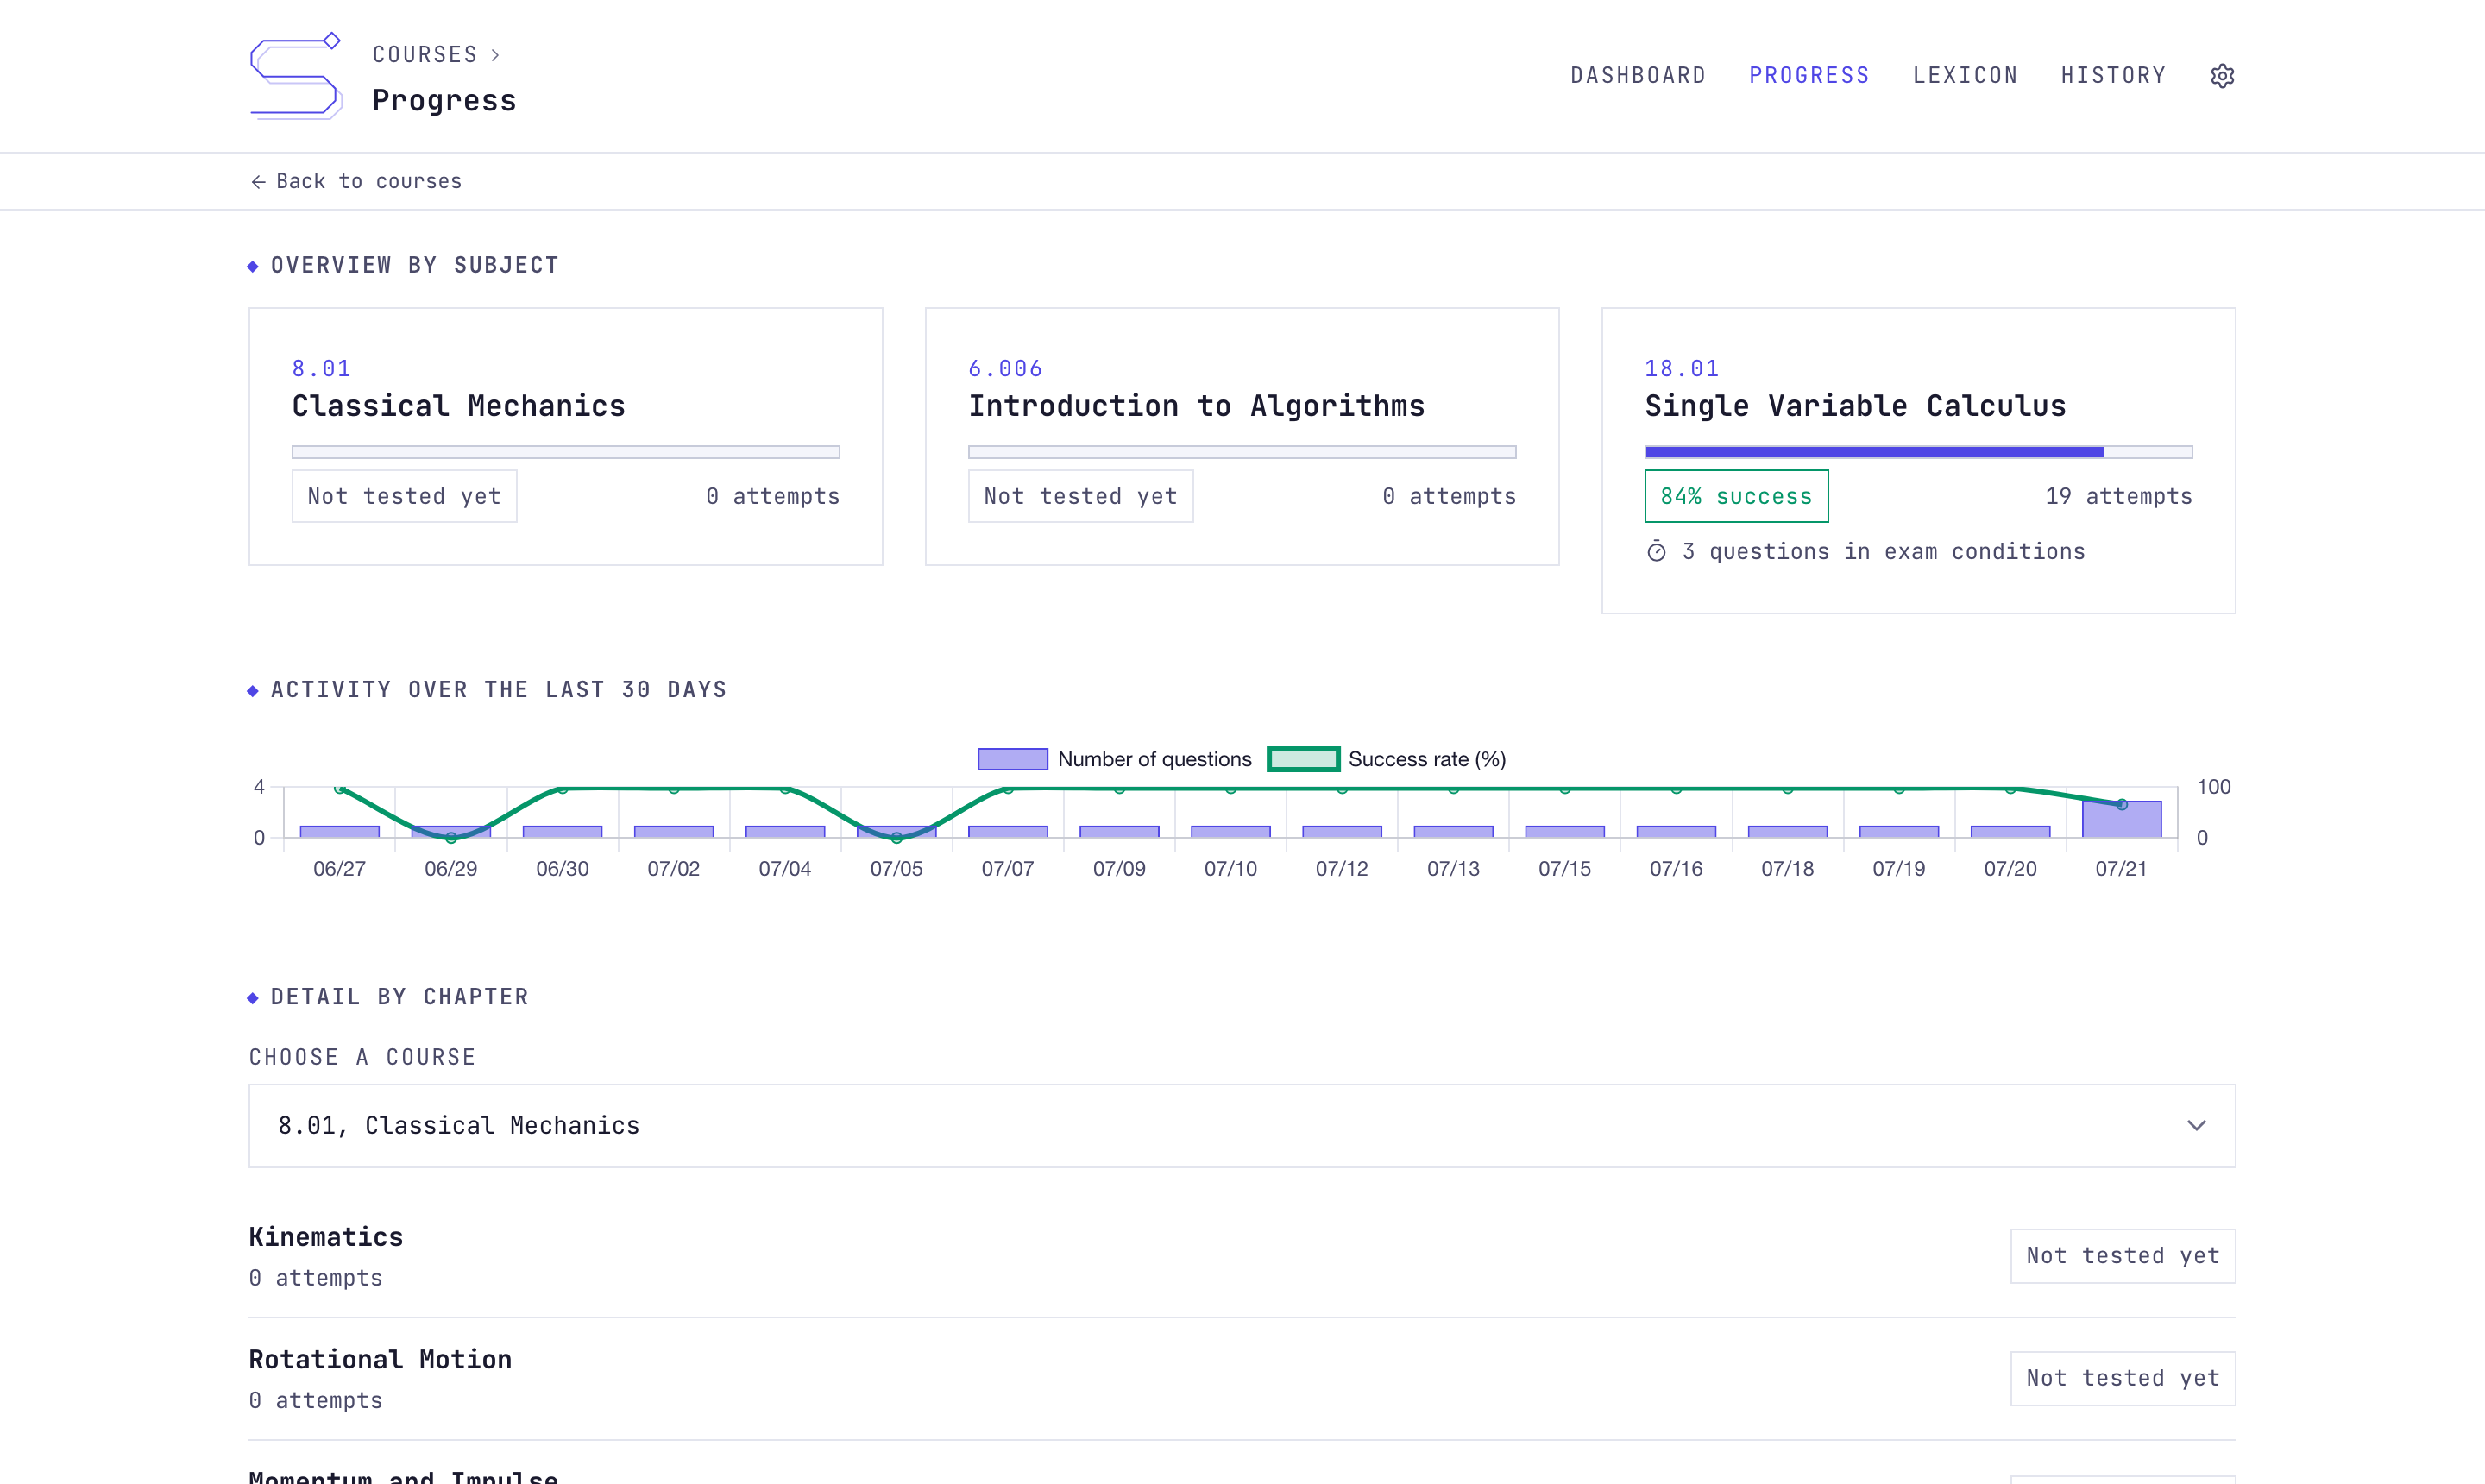The width and height of the screenshot is (2485, 1484).
Task: Click the S-shaped app logo
Action: [296, 76]
